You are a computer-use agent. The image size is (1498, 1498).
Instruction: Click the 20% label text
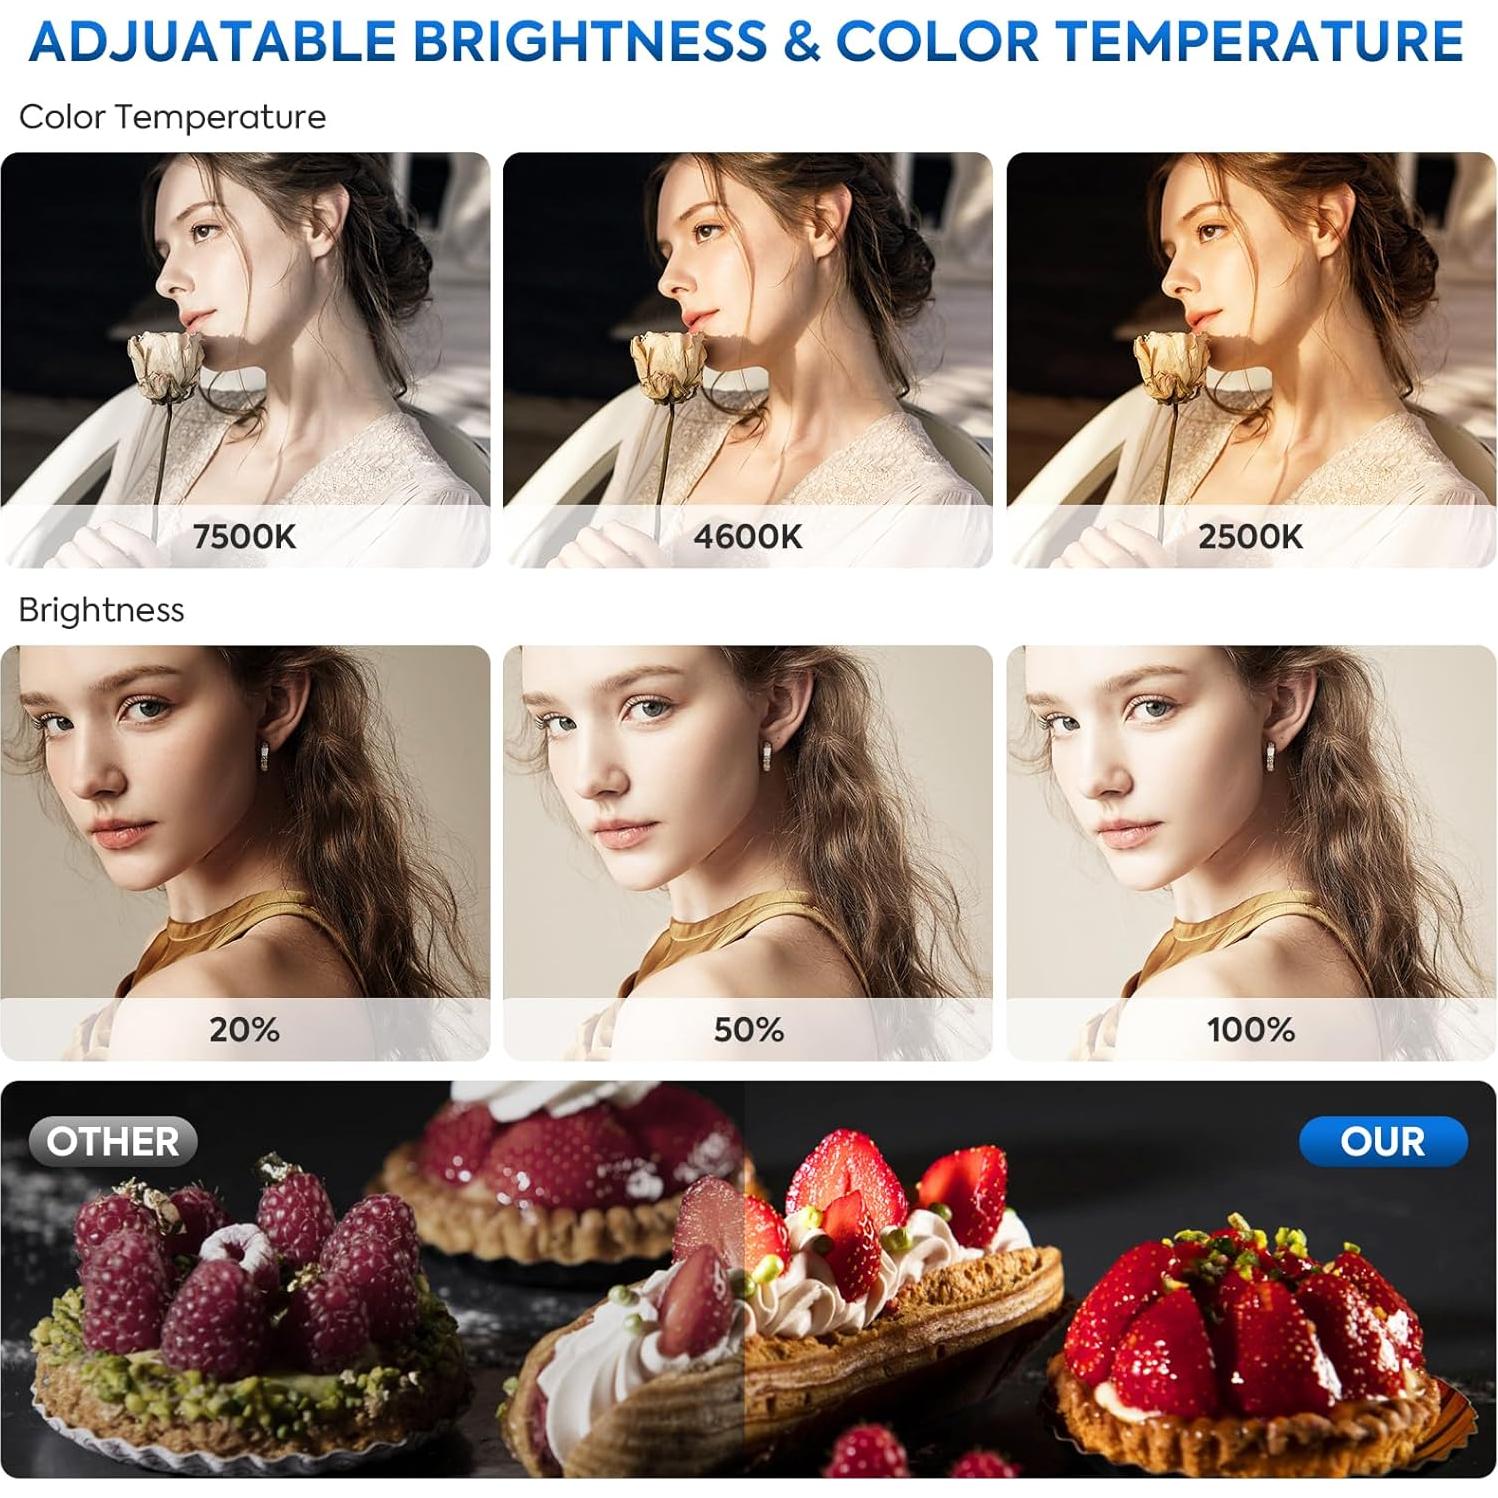click(245, 1029)
